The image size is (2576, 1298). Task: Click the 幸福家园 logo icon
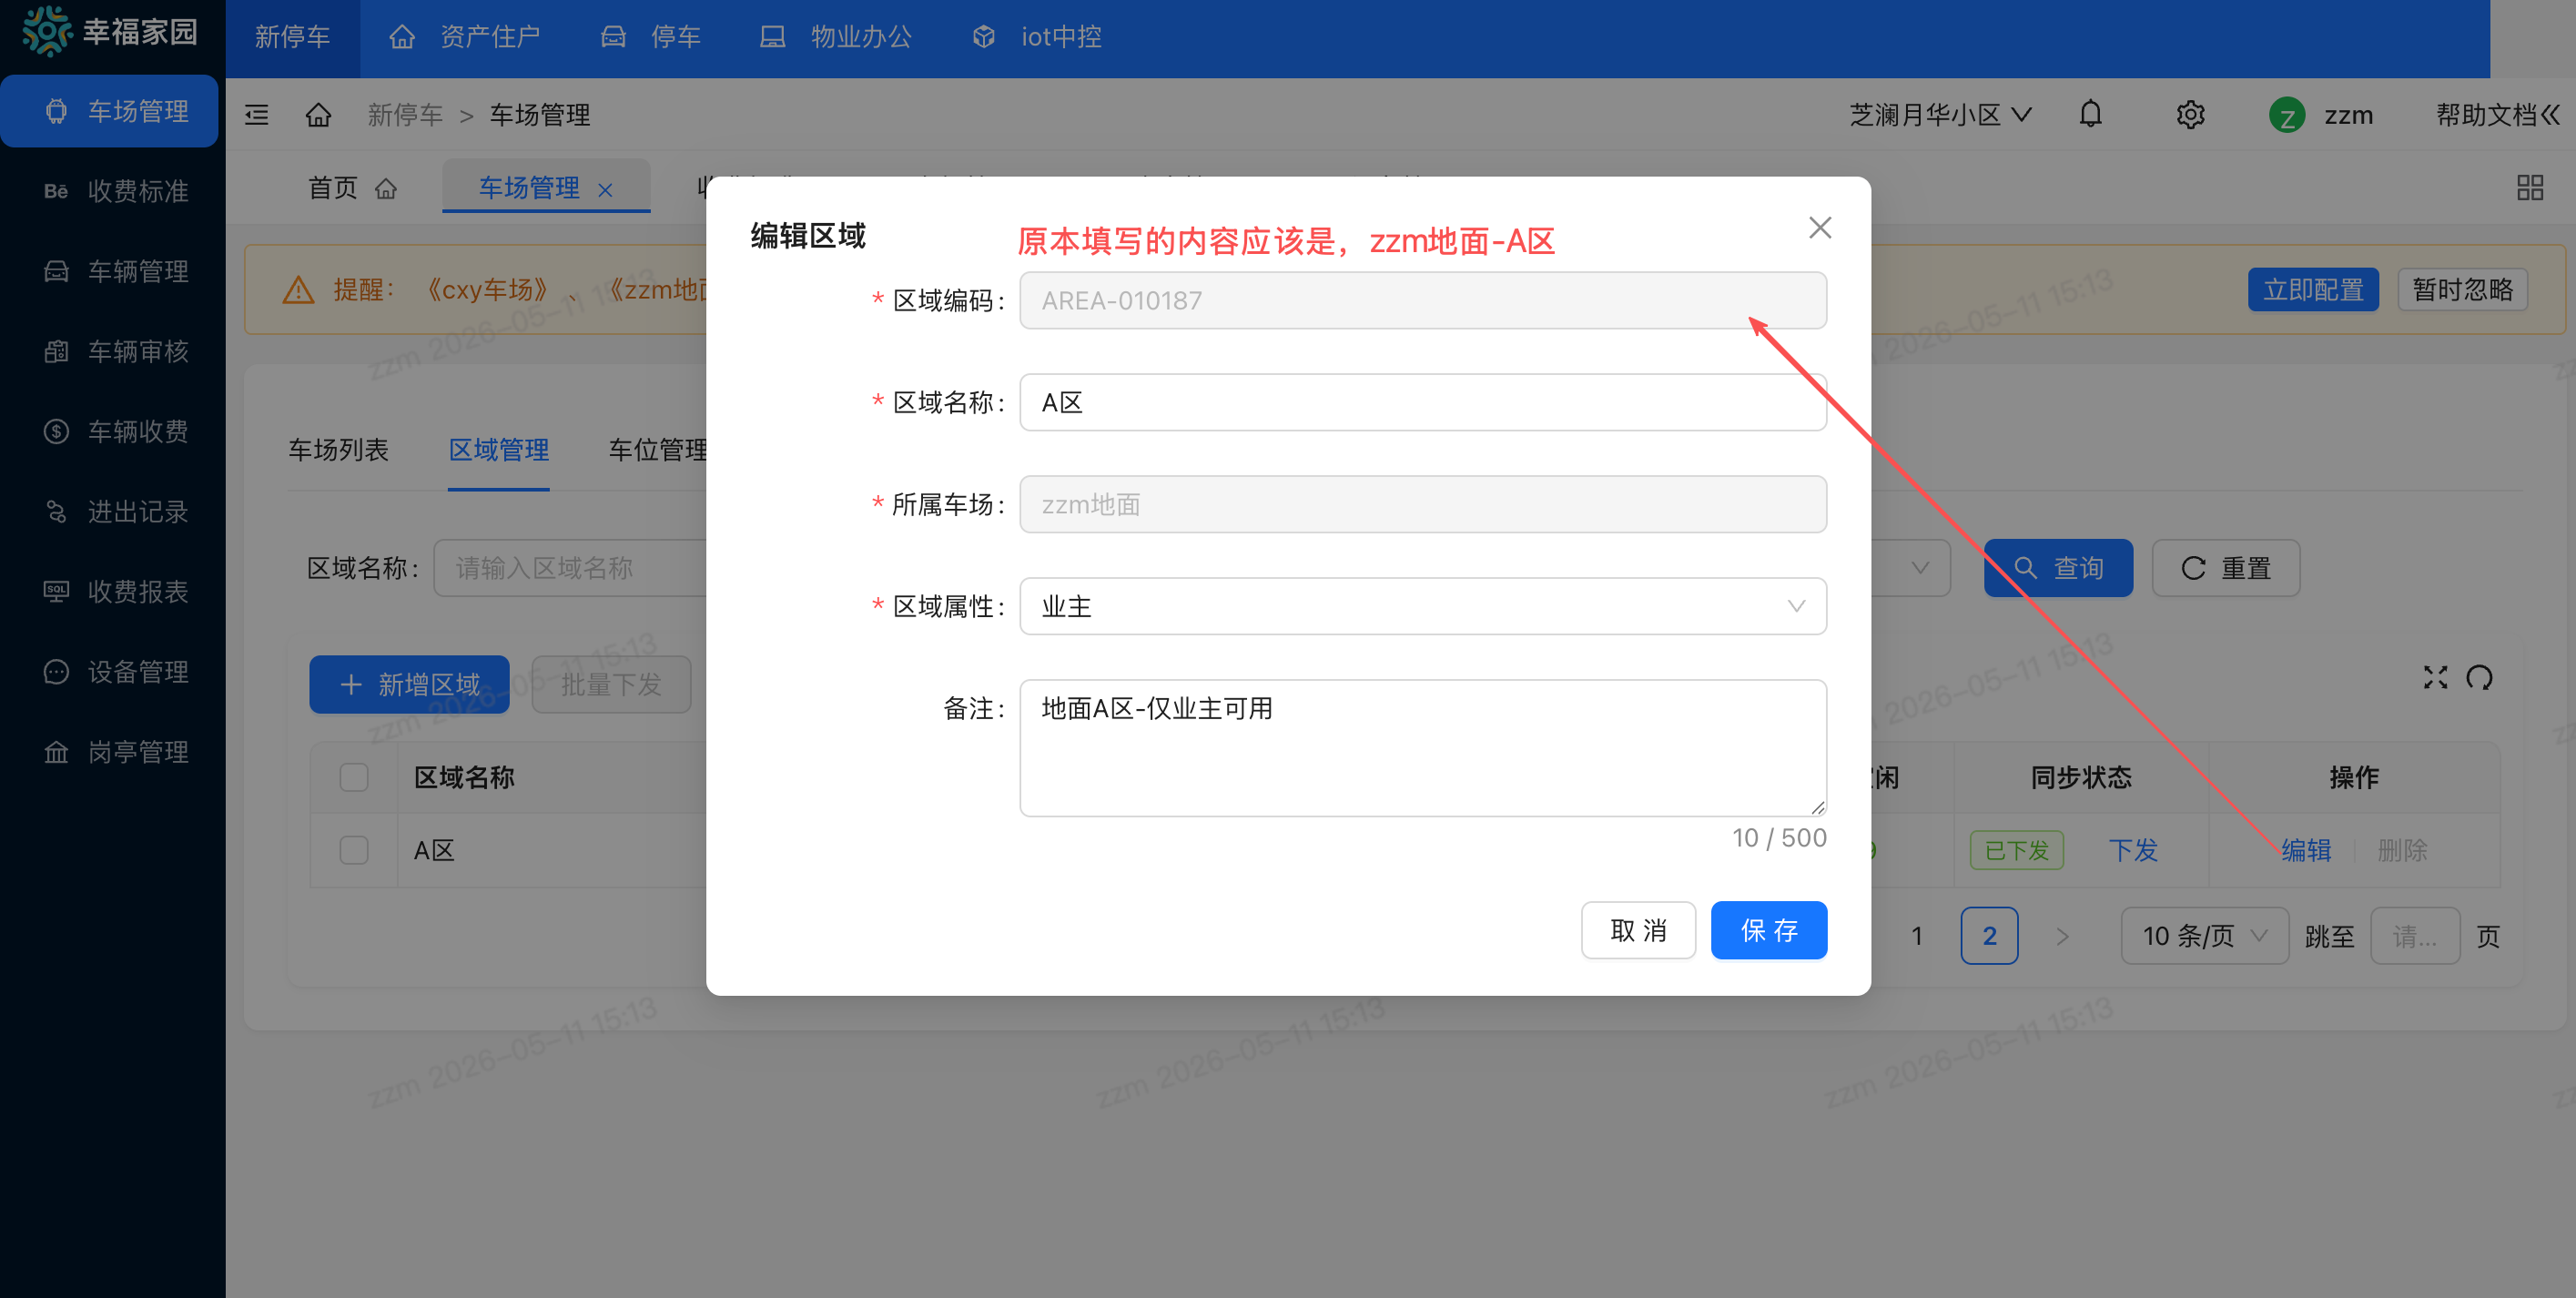46,32
